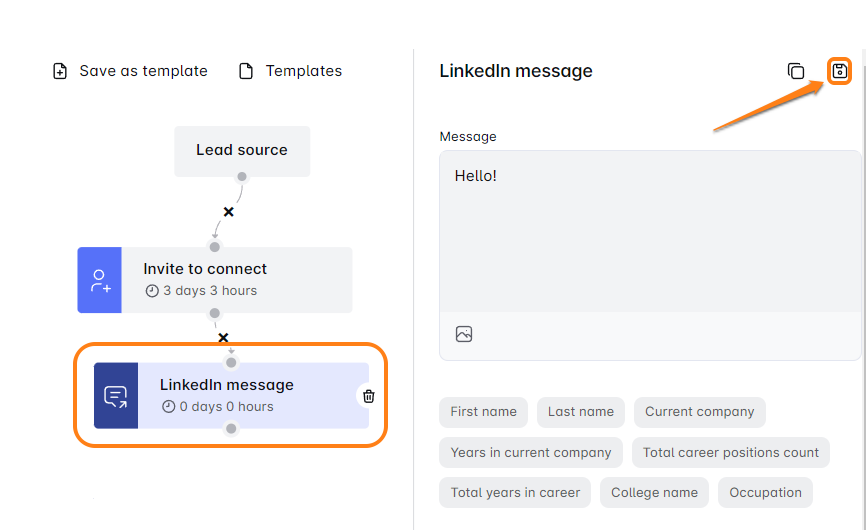
Task: Add Years in current company variable
Action: click(x=531, y=452)
